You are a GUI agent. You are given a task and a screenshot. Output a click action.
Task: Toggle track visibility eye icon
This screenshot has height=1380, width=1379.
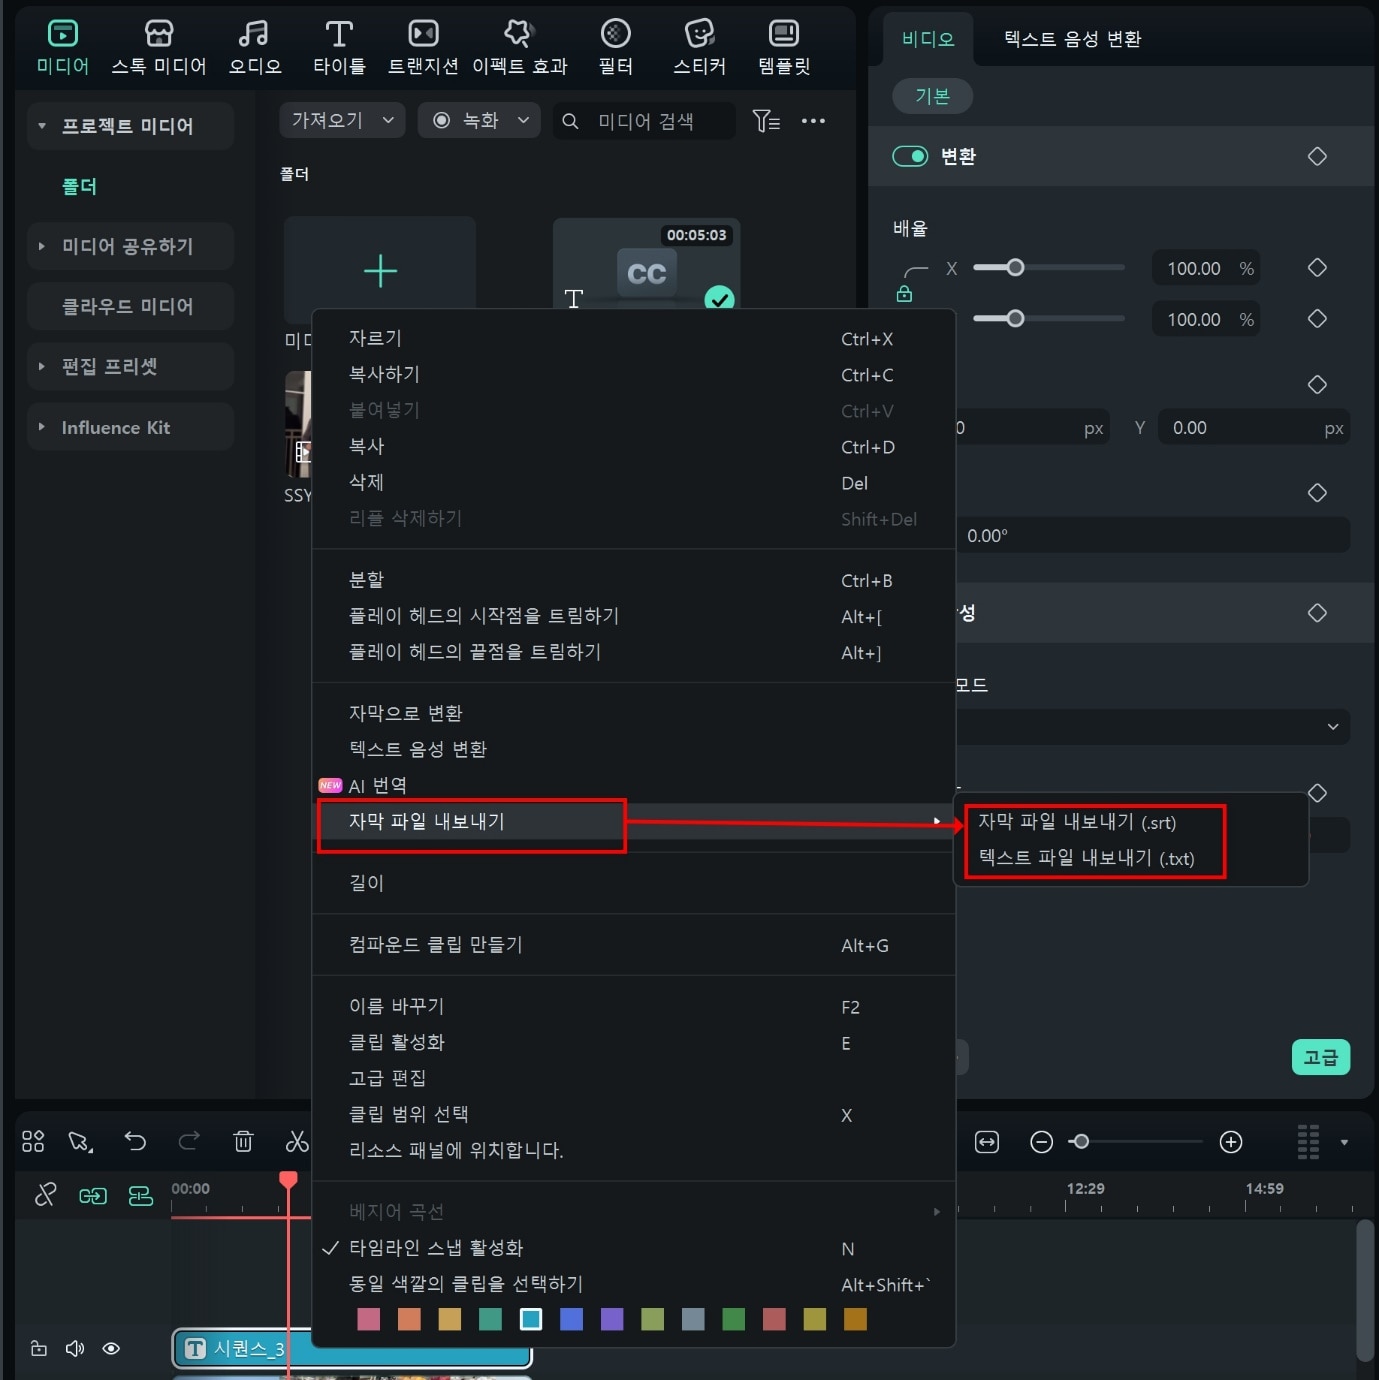click(x=111, y=1348)
